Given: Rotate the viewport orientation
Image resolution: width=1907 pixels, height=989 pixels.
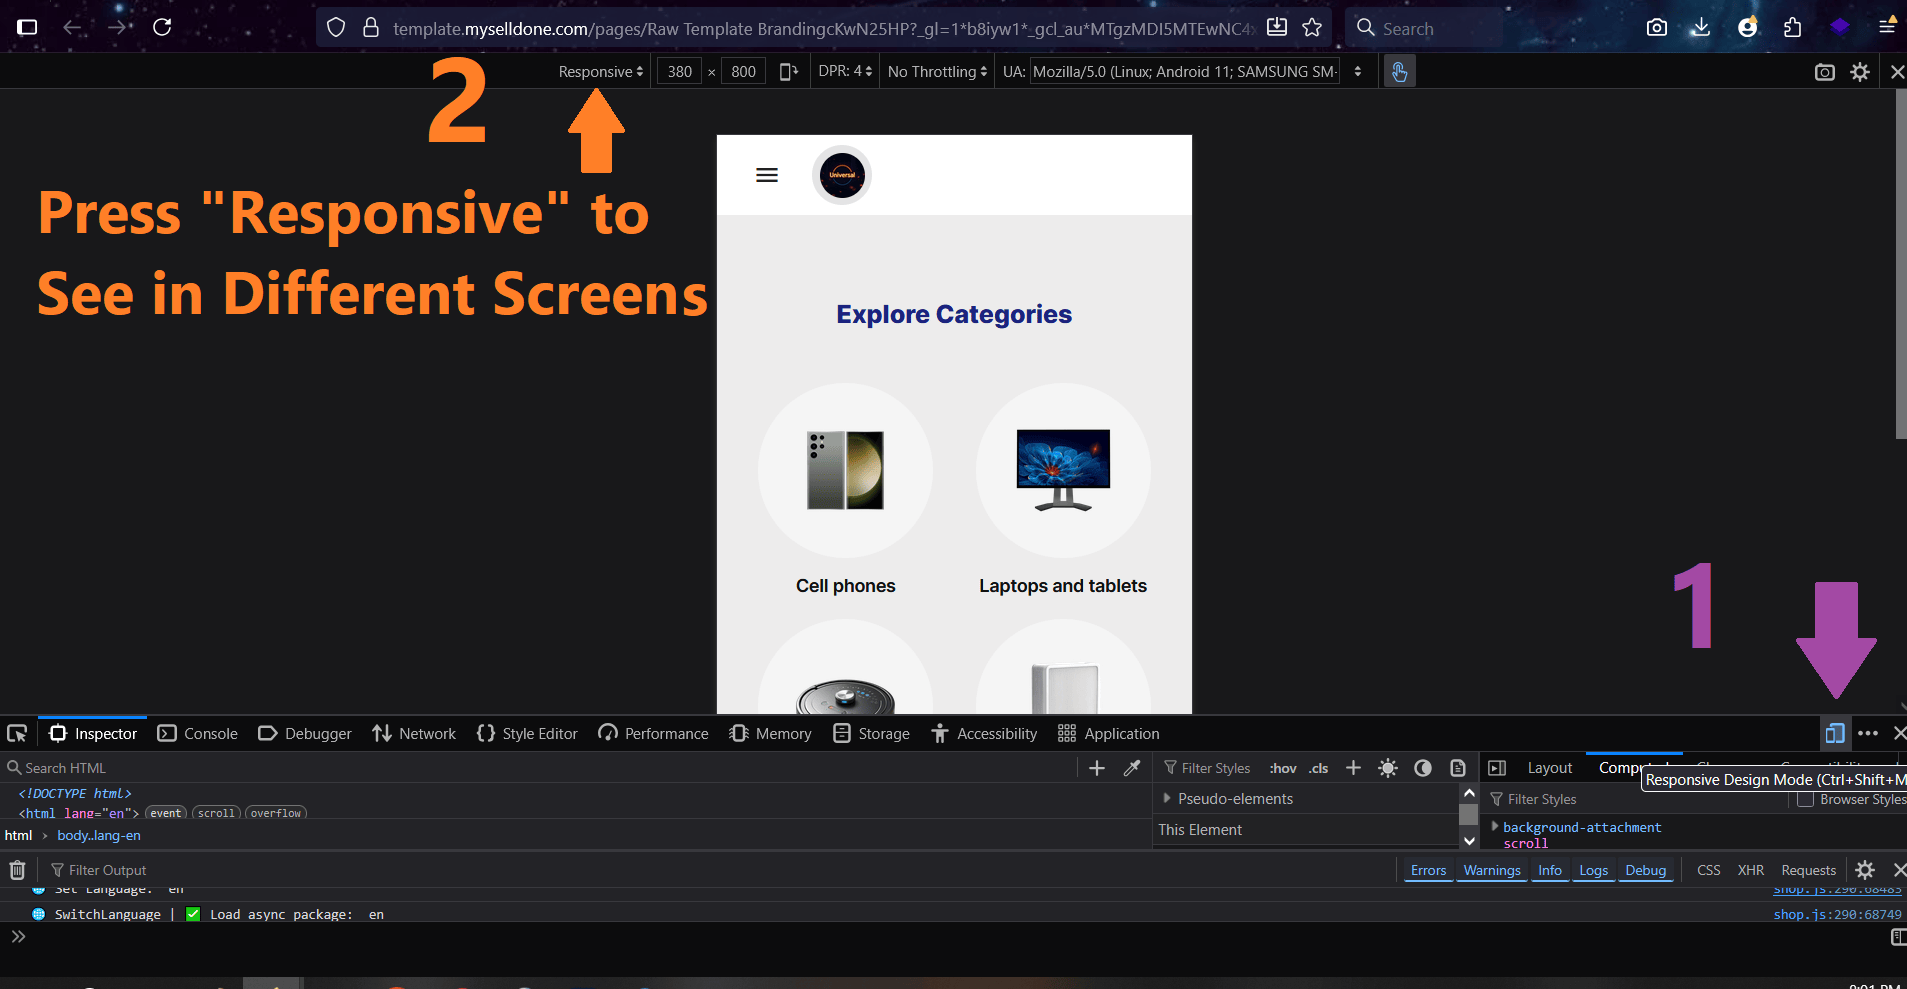Looking at the screenshot, I should click(x=789, y=71).
